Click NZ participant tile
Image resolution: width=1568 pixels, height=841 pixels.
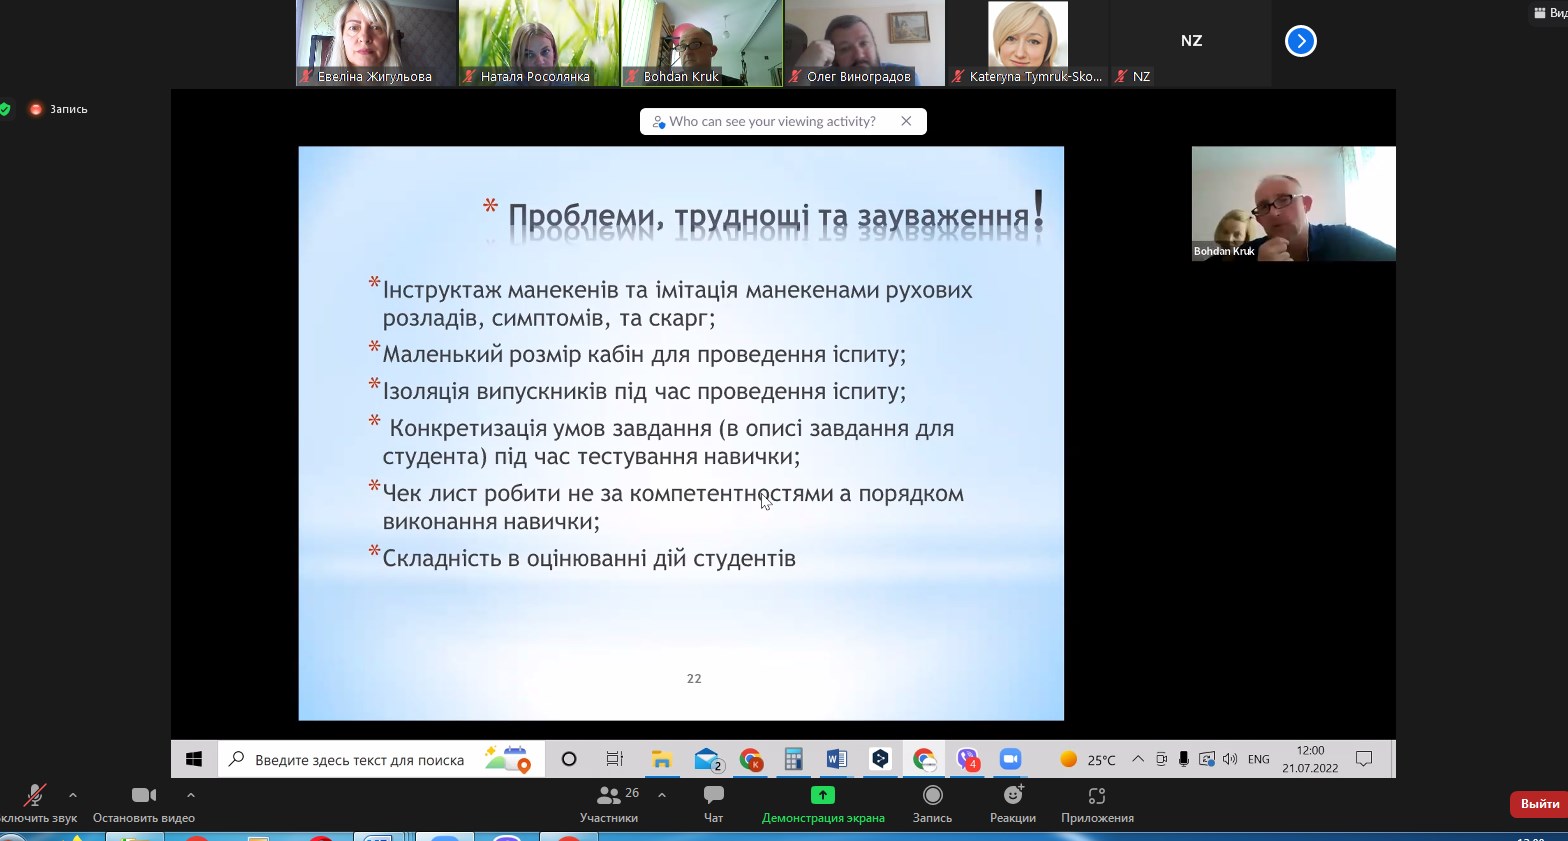pyautogui.click(x=1190, y=42)
